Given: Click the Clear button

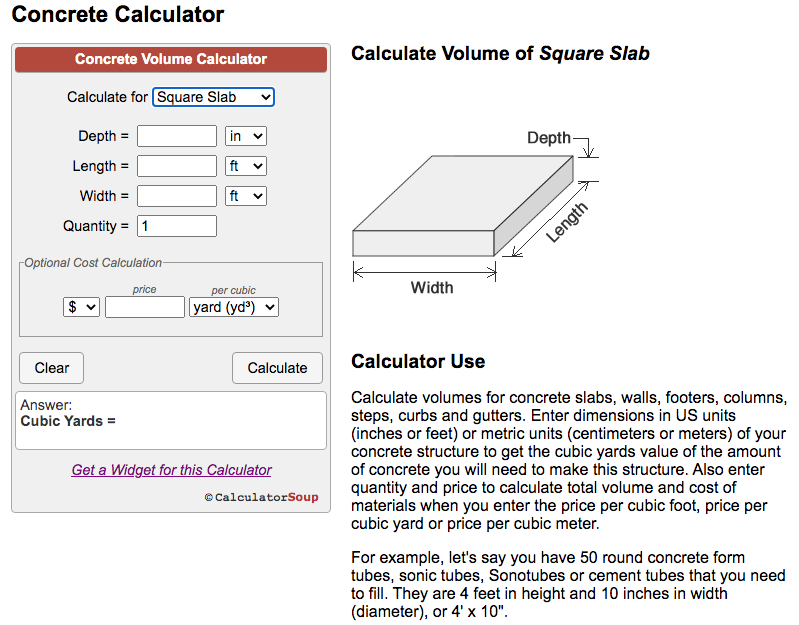Looking at the screenshot, I should [51, 368].
